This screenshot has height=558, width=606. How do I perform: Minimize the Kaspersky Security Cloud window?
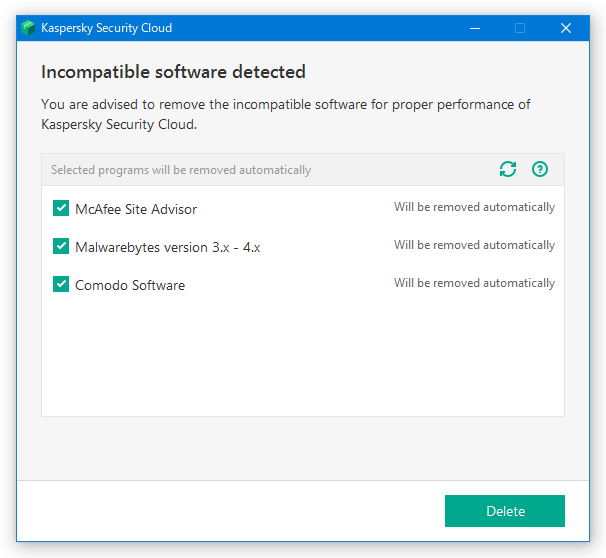pyautogui.click(x=475, y=28)
